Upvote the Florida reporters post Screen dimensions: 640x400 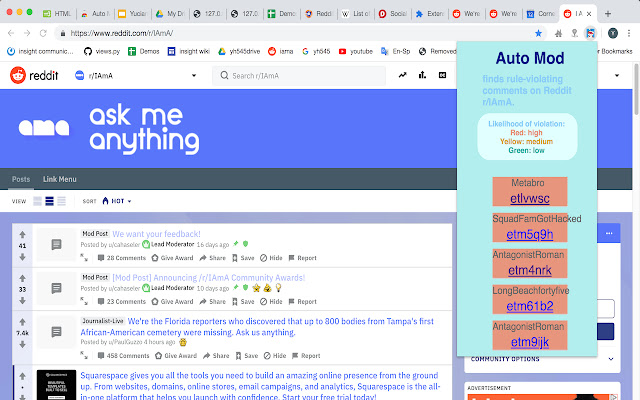coord(22,322)
